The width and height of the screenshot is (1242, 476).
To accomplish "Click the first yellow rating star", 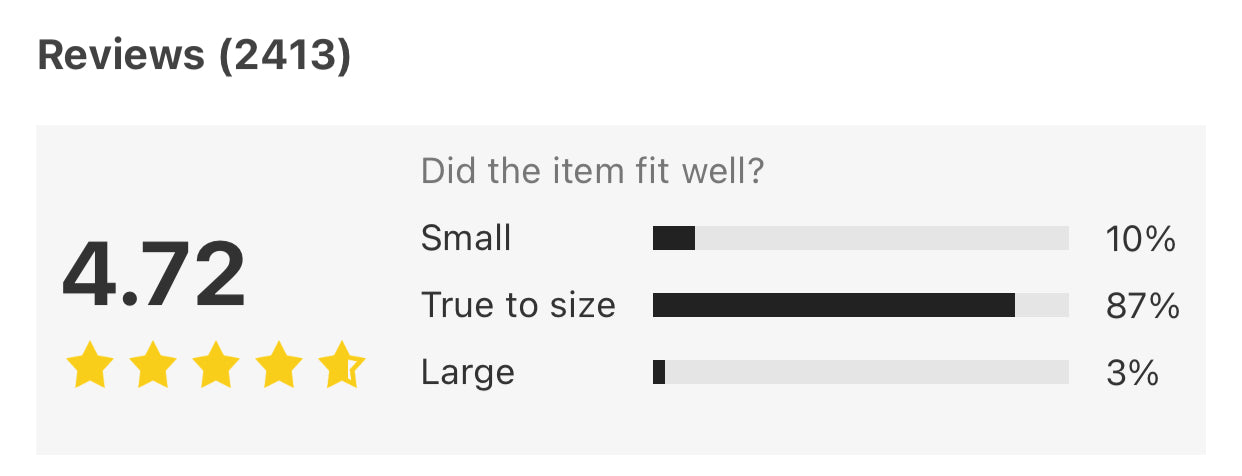I will (x=88, y=366).
